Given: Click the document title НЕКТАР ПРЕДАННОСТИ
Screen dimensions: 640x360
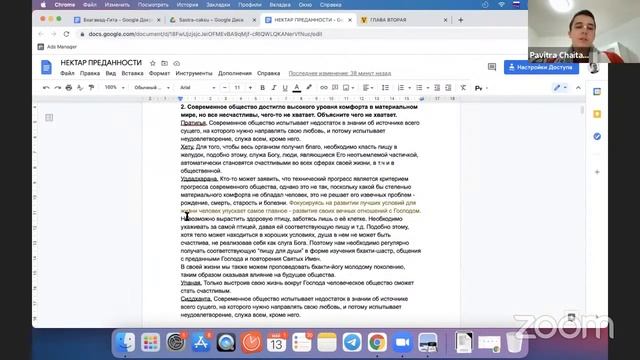Looking at the screenshot, I should click(x=101, y=63).
